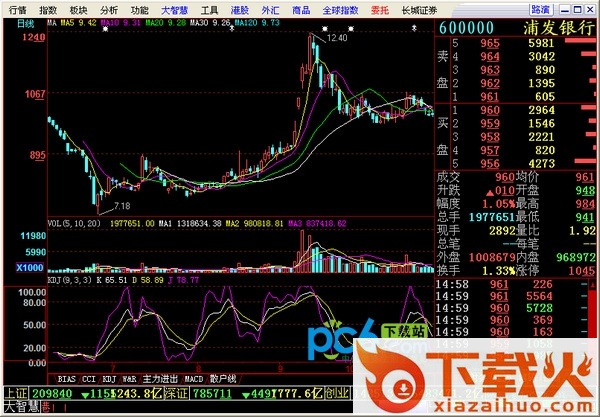
Task: Click the 路演 button
Action: (541, 10)
